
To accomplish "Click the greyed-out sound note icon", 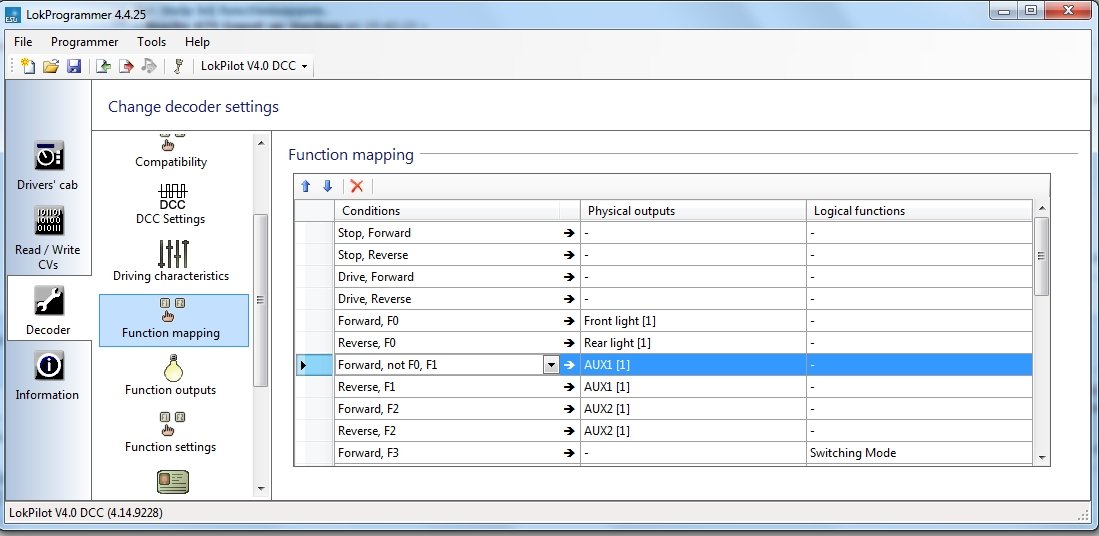I will tap(149, 66).
